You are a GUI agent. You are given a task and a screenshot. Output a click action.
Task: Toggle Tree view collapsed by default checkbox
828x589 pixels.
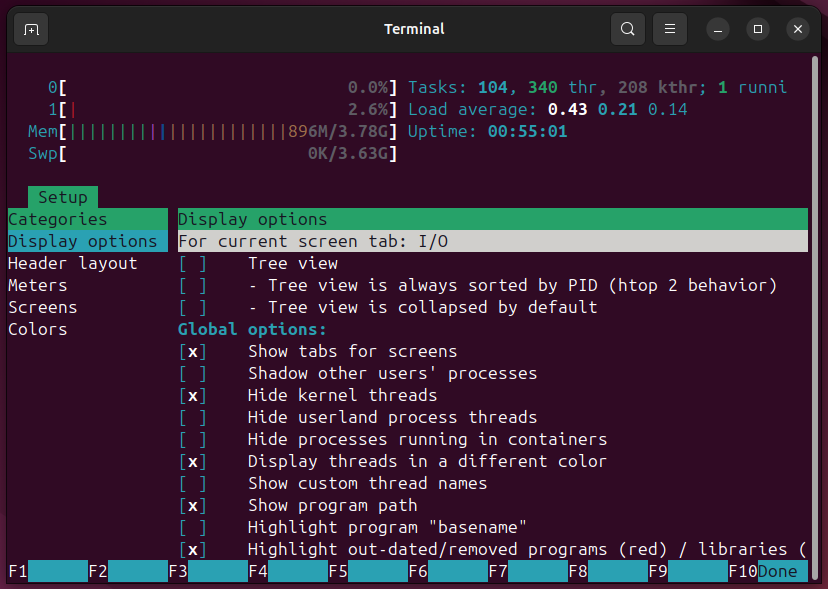tap(193, 307)
